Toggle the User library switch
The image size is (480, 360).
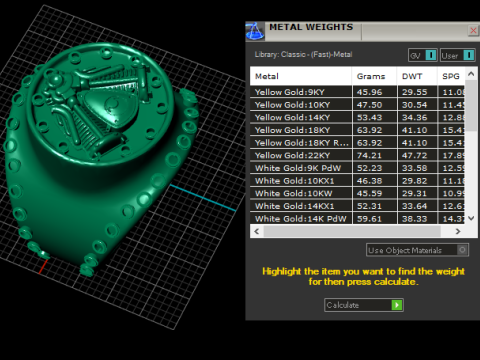(468, 55)
